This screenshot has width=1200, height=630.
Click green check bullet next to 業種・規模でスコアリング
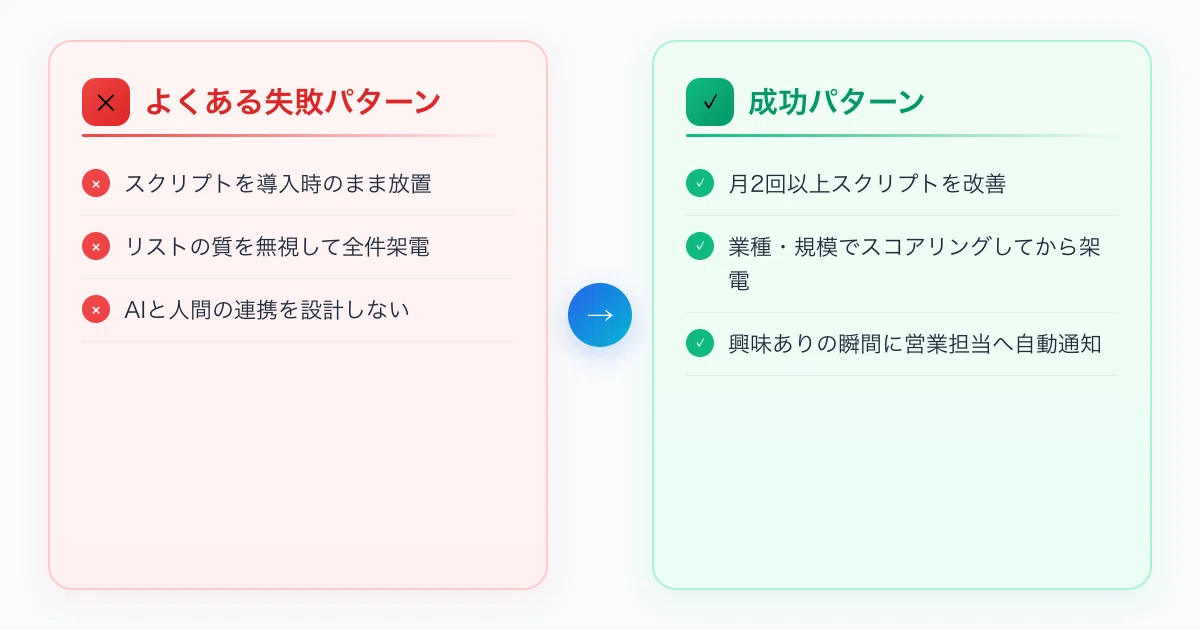tap(700, 246)
